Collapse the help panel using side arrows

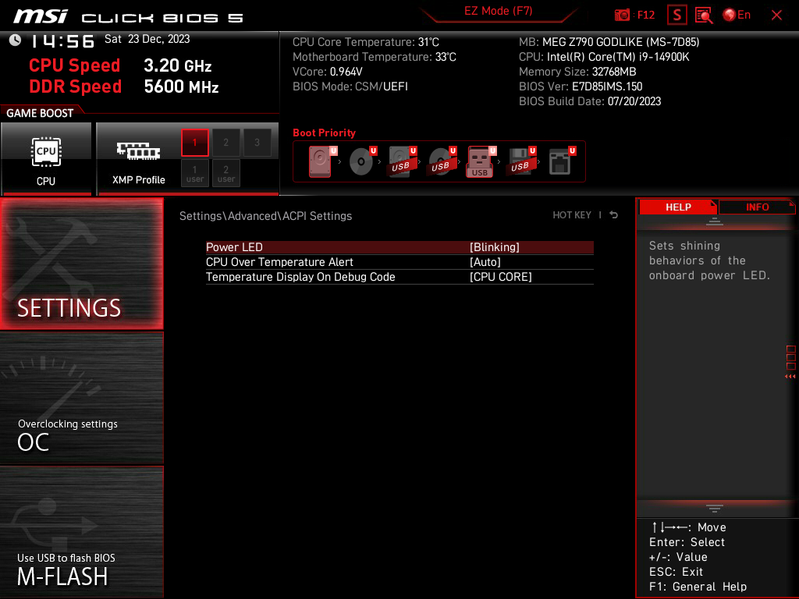790,376
